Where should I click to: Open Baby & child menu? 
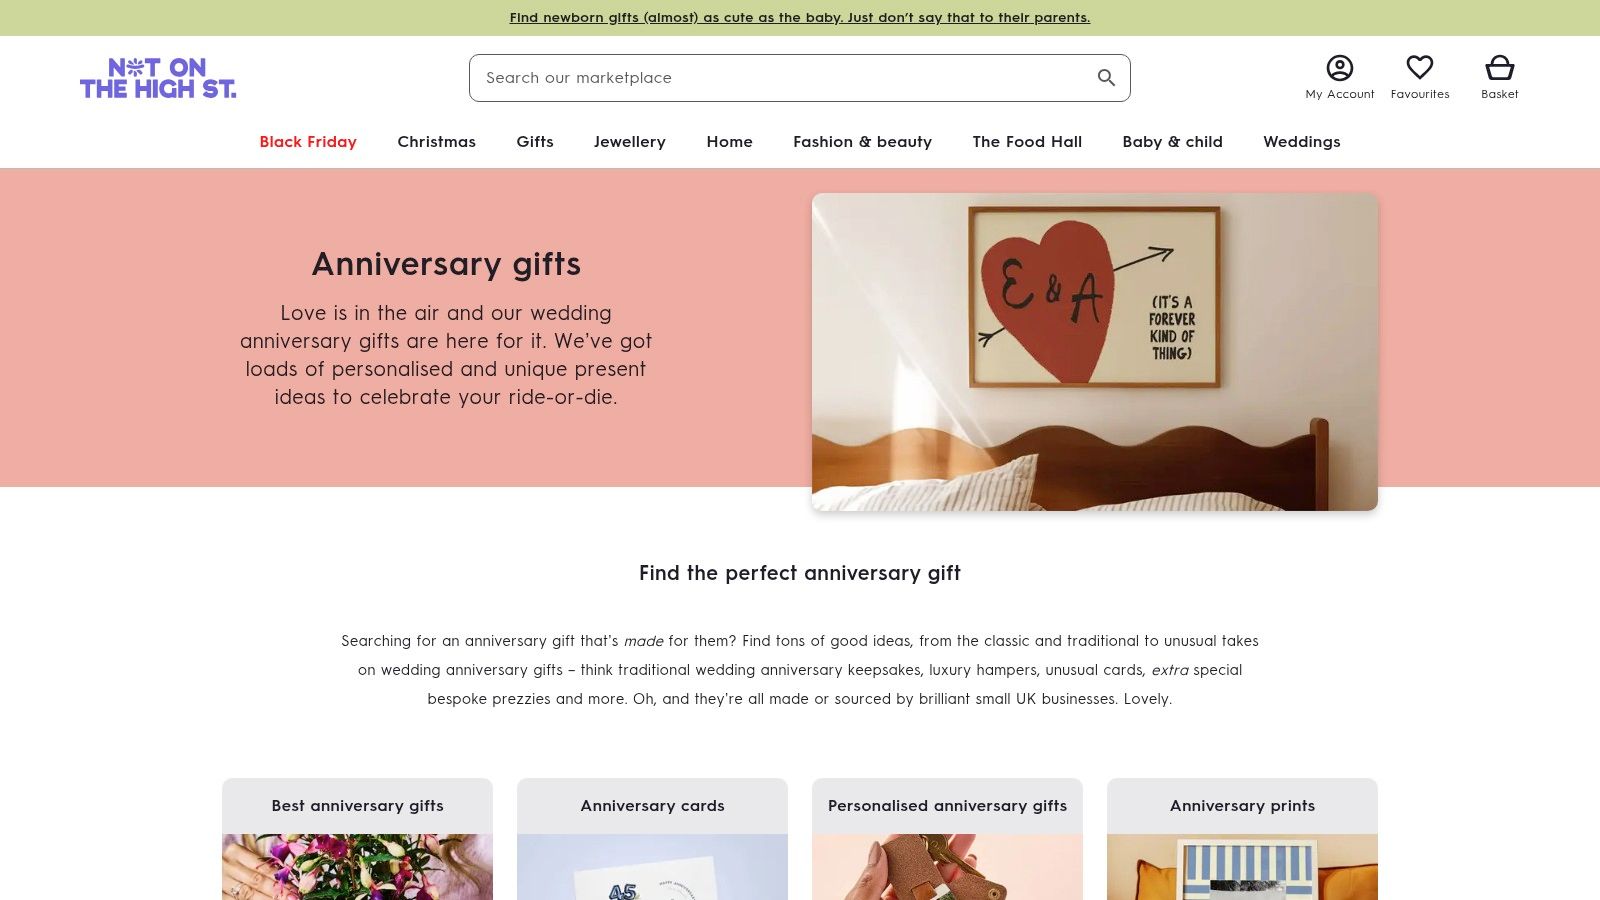coord(1172,142)
